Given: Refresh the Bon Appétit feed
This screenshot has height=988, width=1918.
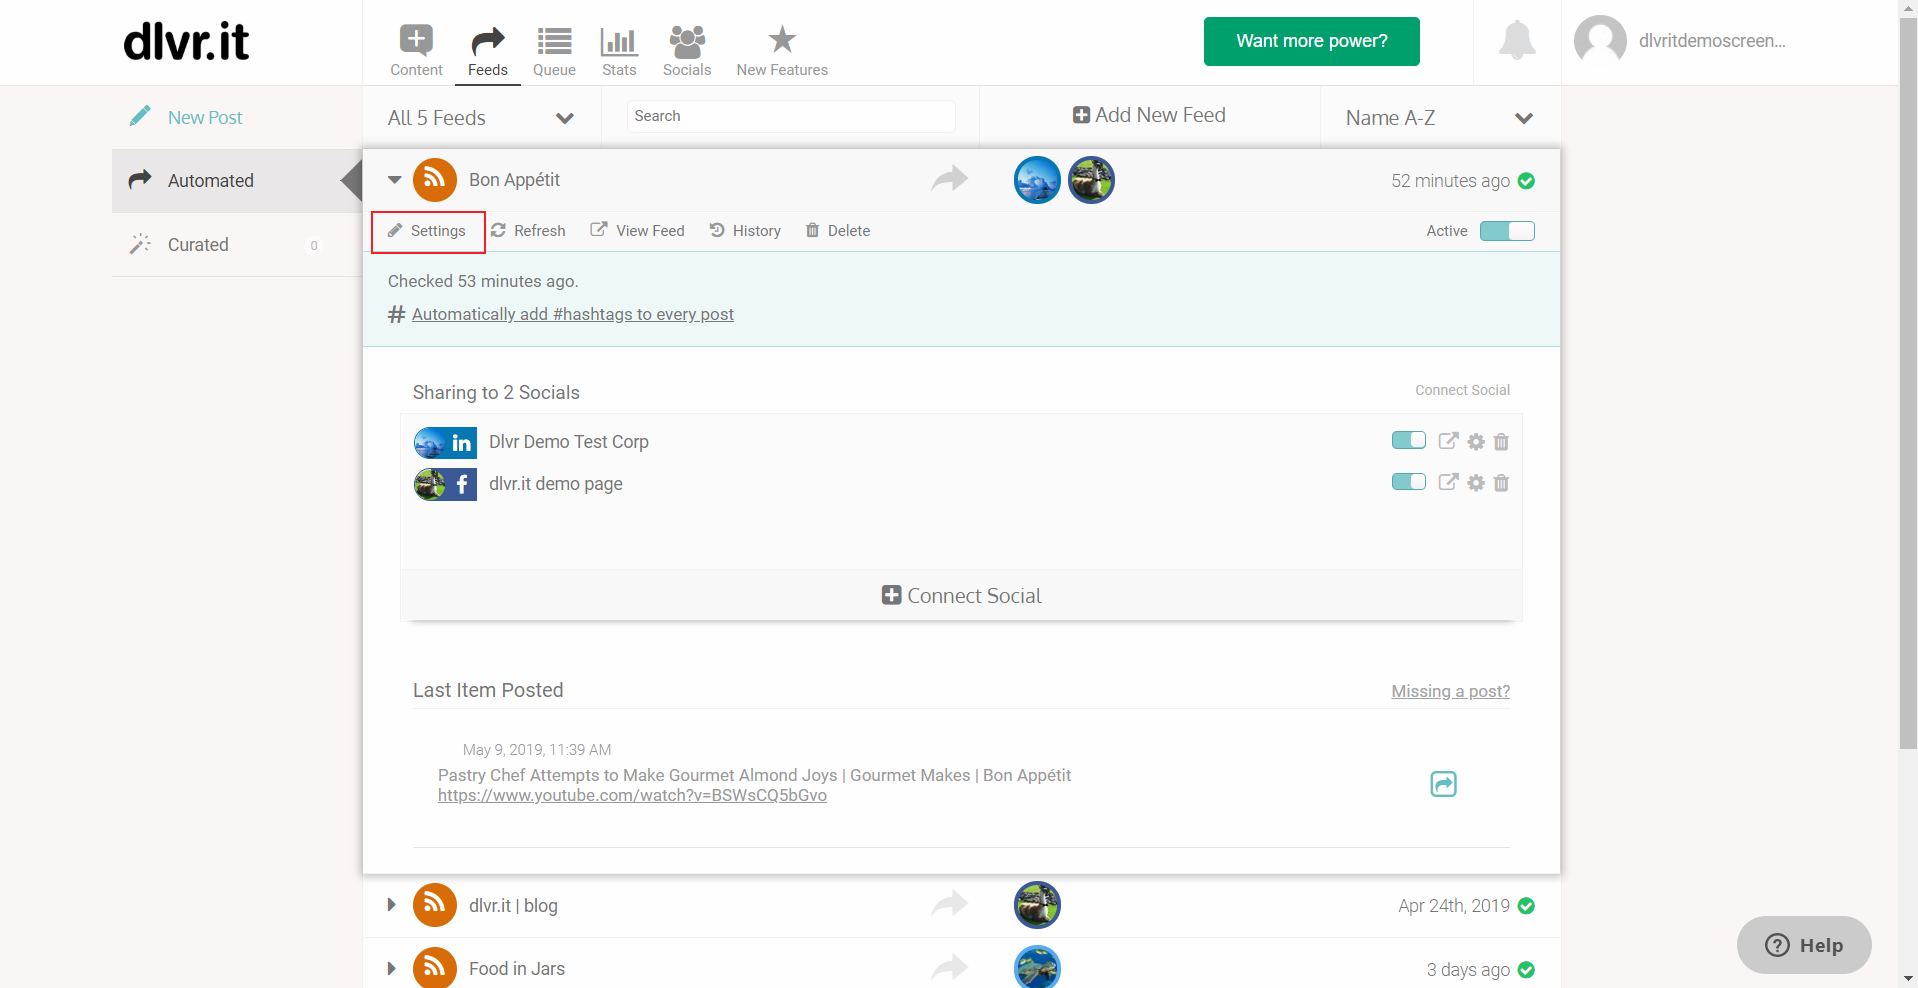Looking at the screenshot, I should click(x=528, y=231).
